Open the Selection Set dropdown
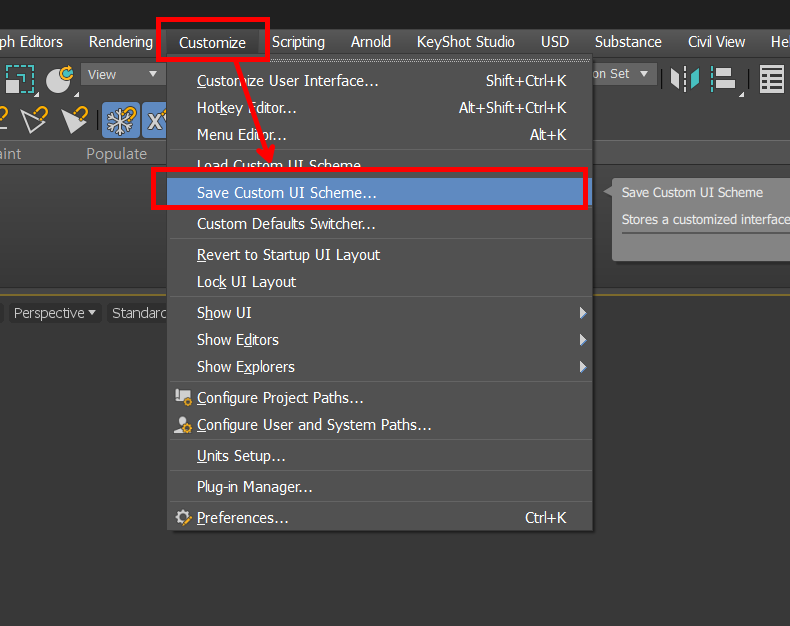The image size is (790, 626). click(x=624, y=74)
